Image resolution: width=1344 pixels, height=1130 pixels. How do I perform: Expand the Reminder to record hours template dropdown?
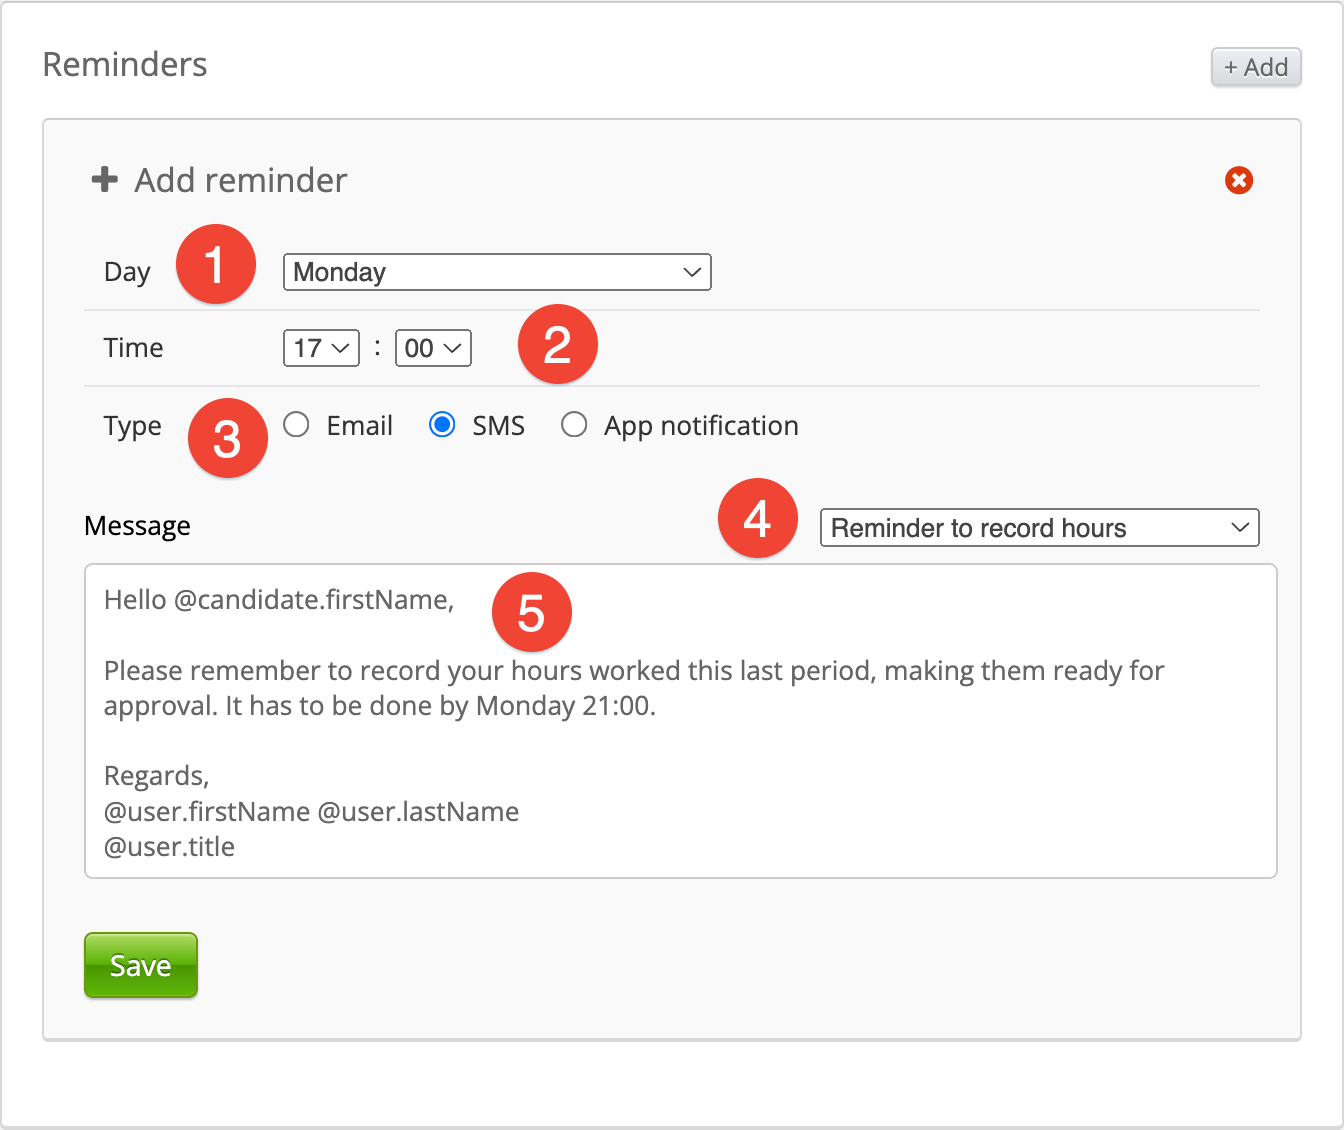click(1039, 528)
